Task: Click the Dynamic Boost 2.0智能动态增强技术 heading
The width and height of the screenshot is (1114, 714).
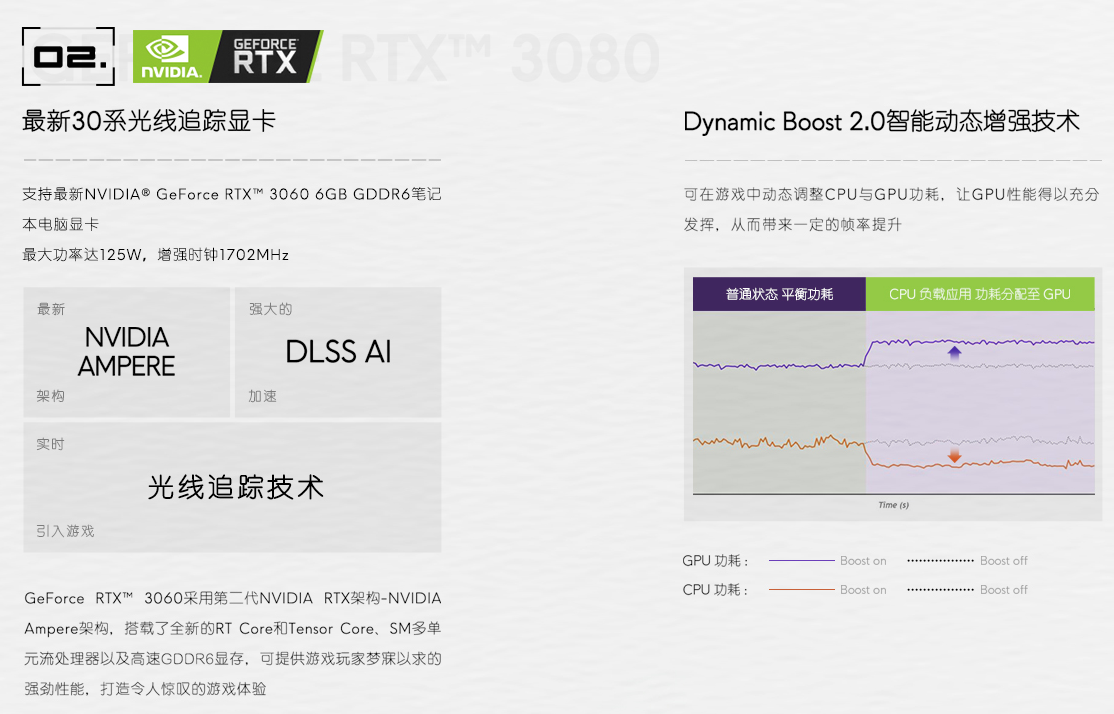Action: click(881, 121)
